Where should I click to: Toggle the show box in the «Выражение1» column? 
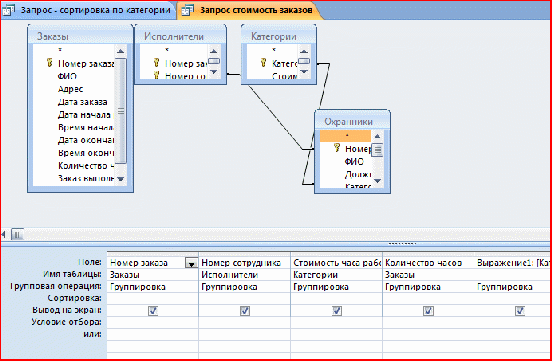(520, 310)
